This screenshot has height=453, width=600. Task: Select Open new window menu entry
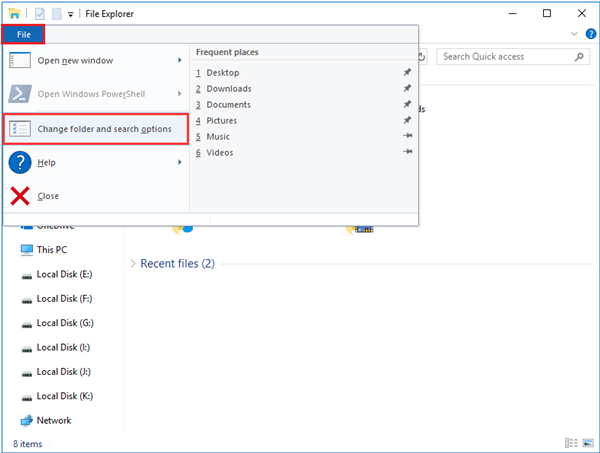pos(96,60)
